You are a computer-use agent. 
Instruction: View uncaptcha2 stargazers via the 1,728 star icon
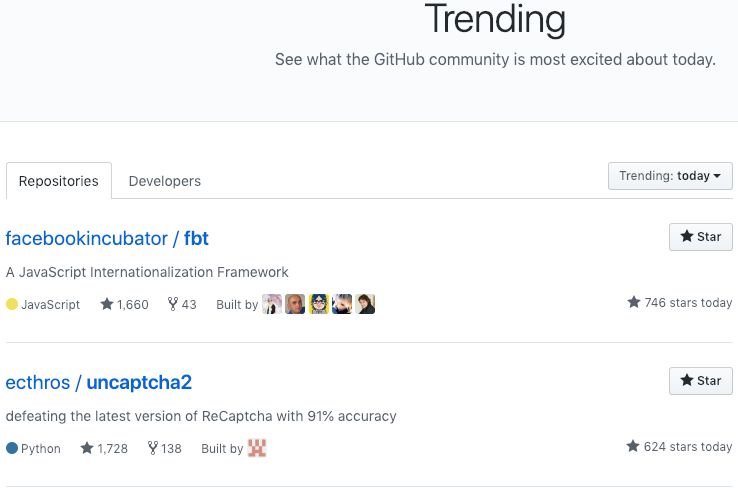tap(87, 448)
